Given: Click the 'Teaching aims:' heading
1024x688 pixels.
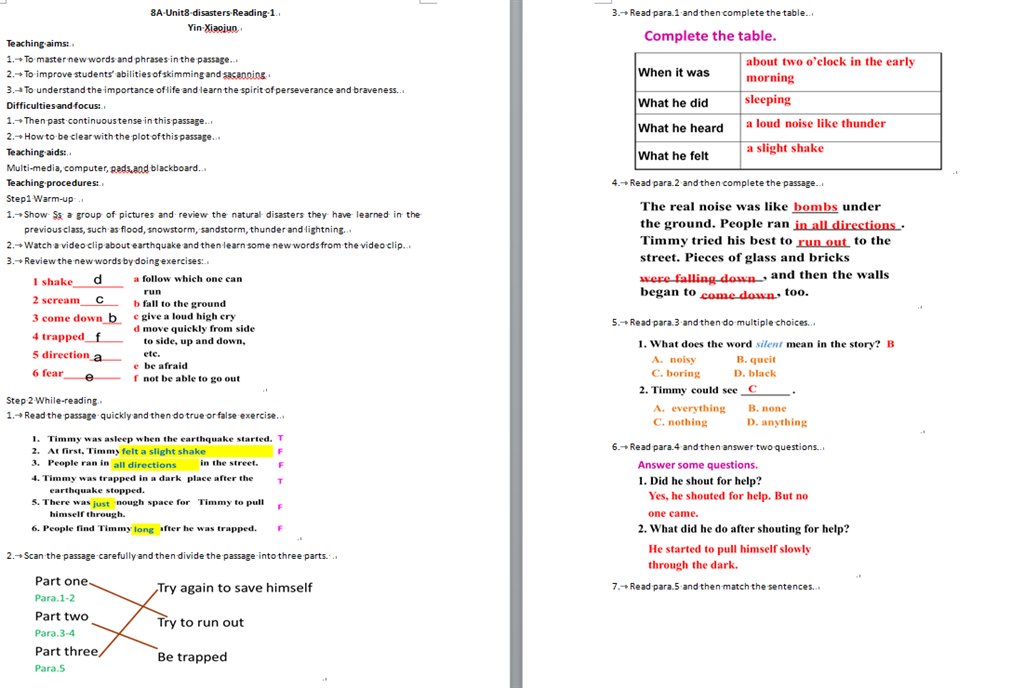Looking at the screenshot, I should coord(38,44).
